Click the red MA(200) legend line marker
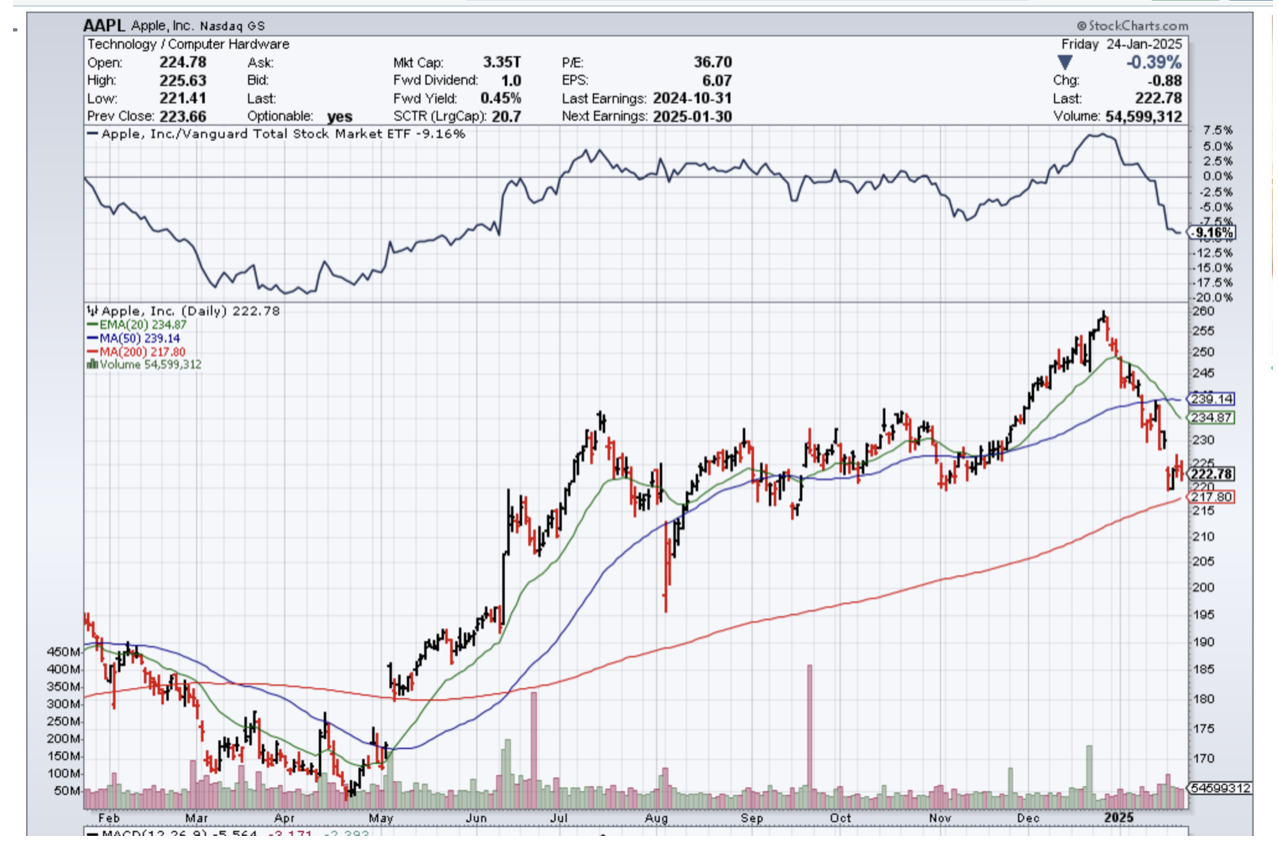 tap(91, 352)
